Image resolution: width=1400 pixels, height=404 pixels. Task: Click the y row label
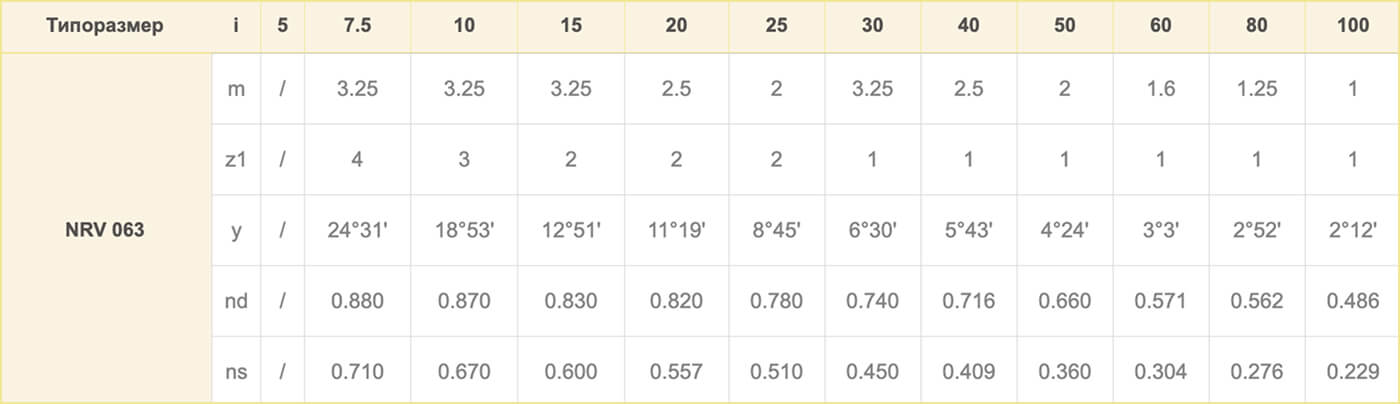236,230
